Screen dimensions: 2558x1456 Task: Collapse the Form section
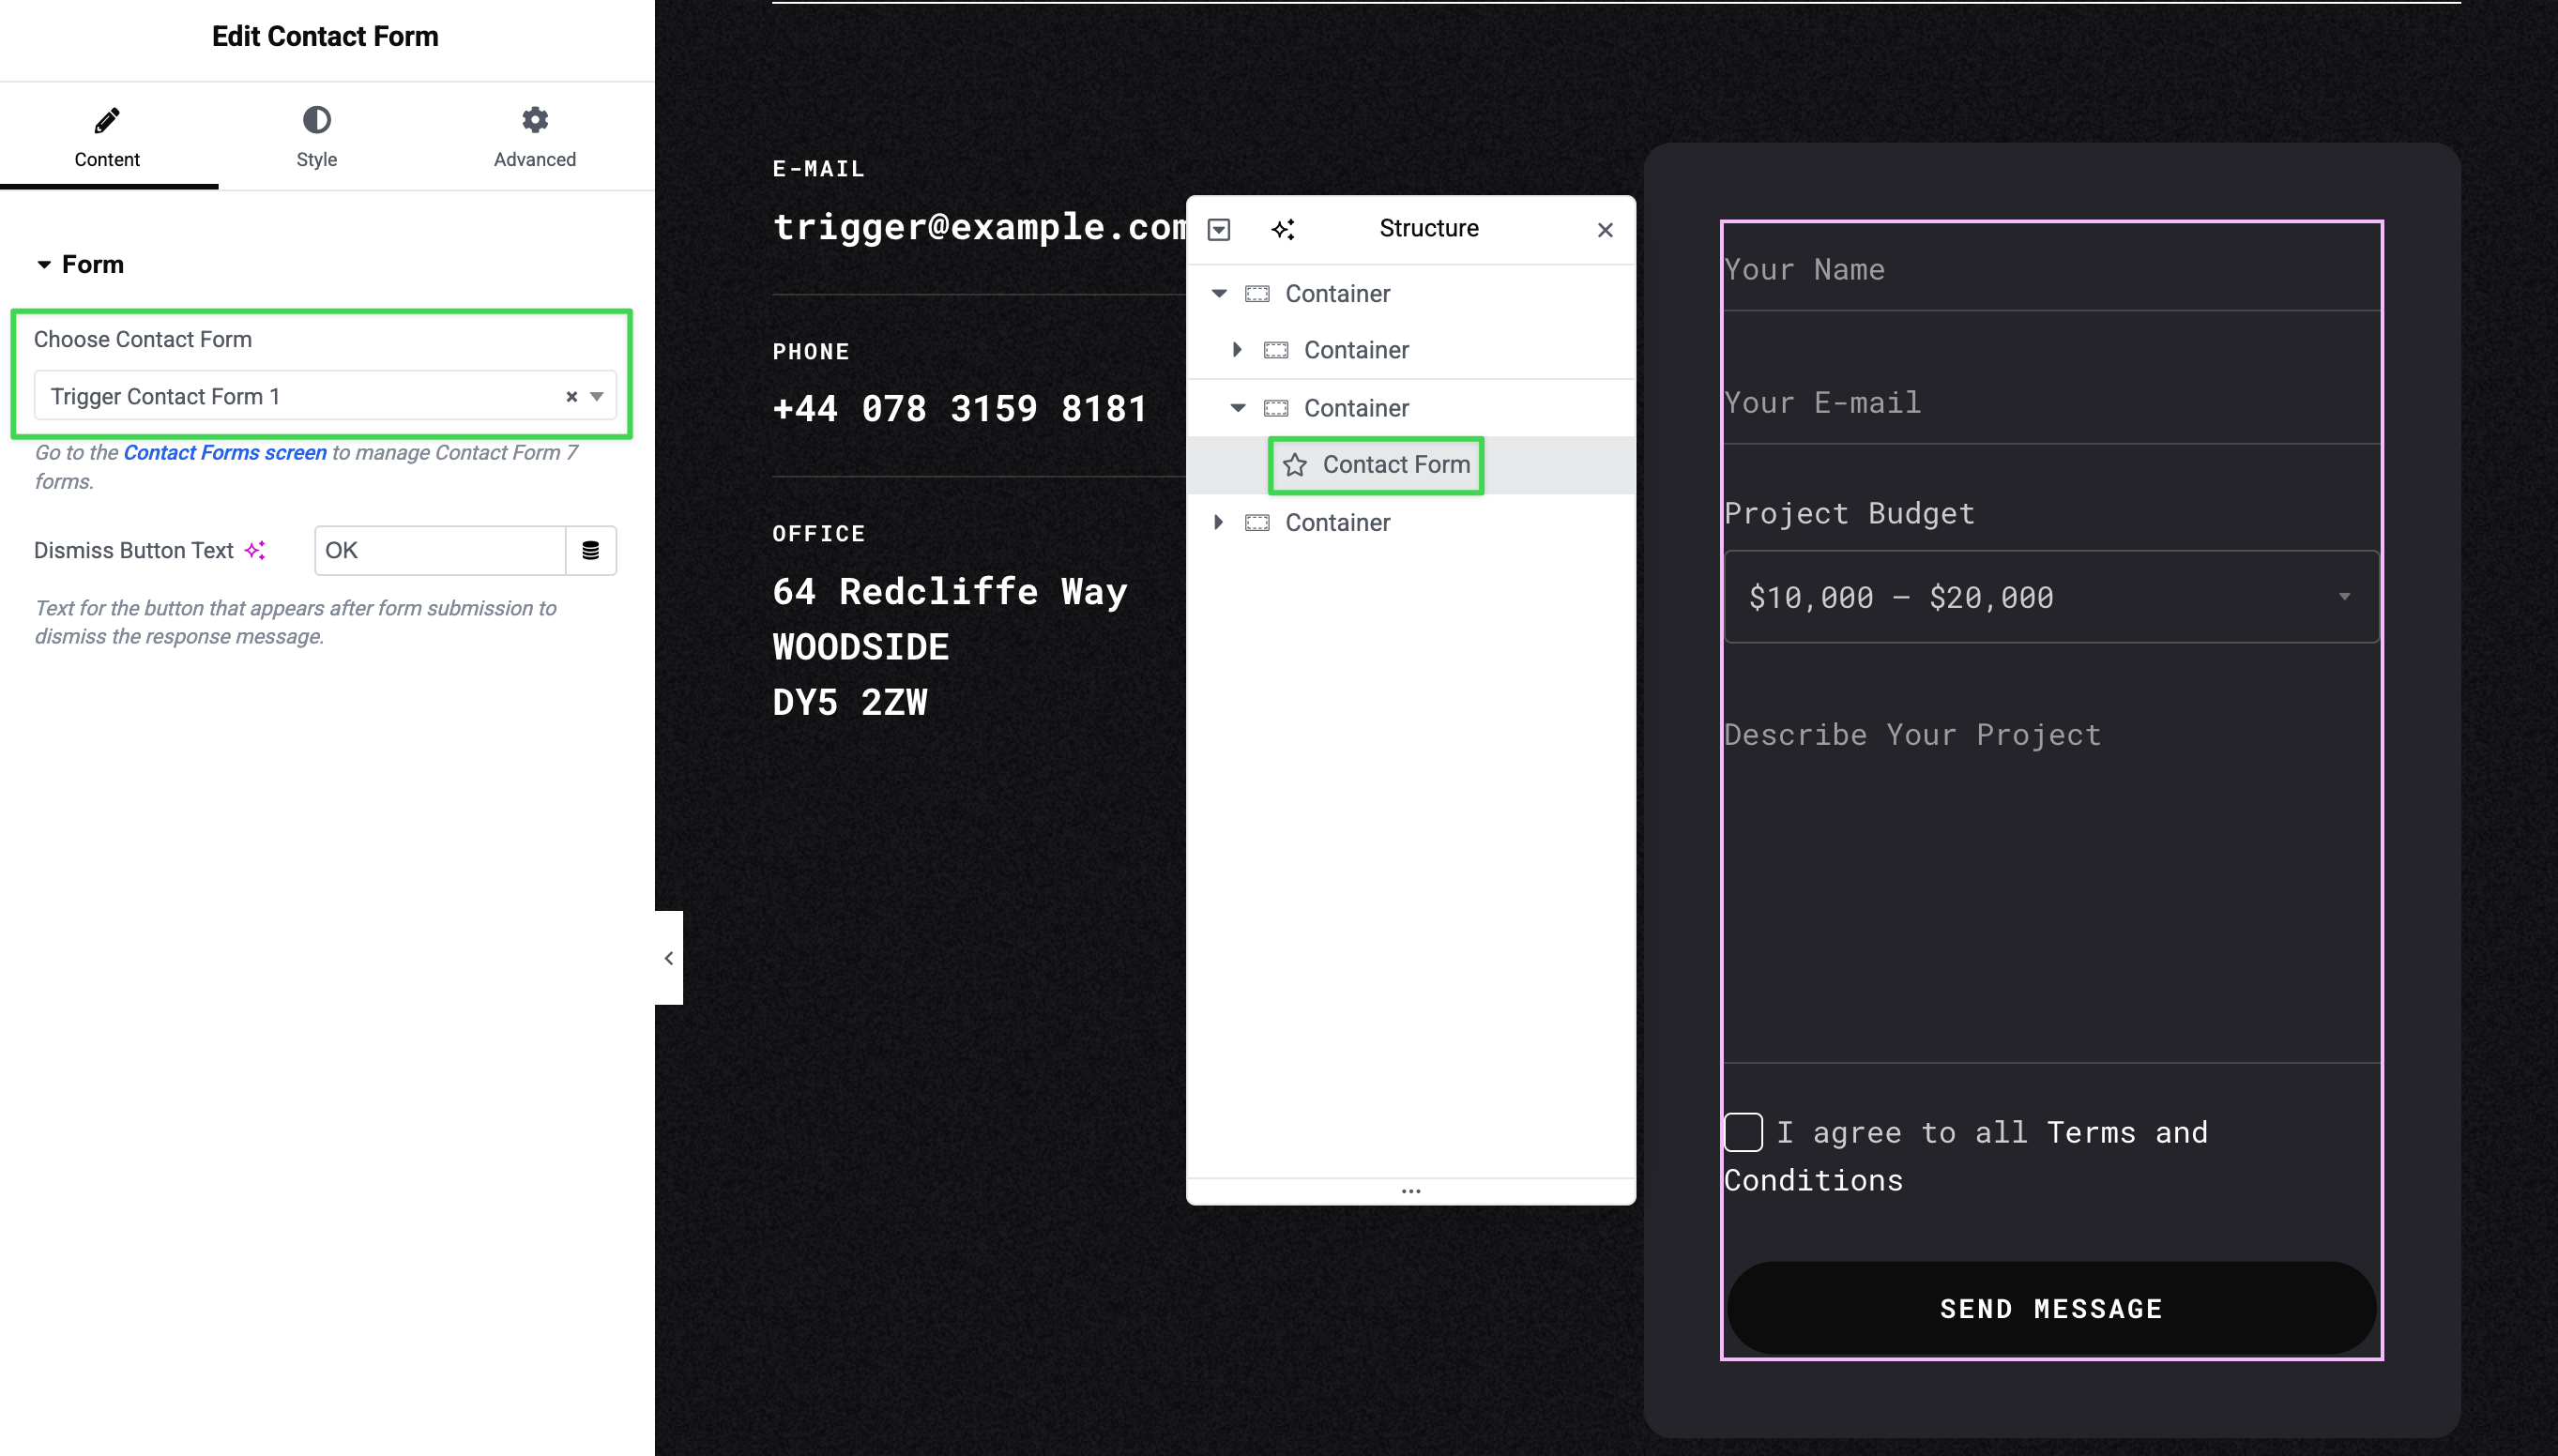tap(44, 265)
